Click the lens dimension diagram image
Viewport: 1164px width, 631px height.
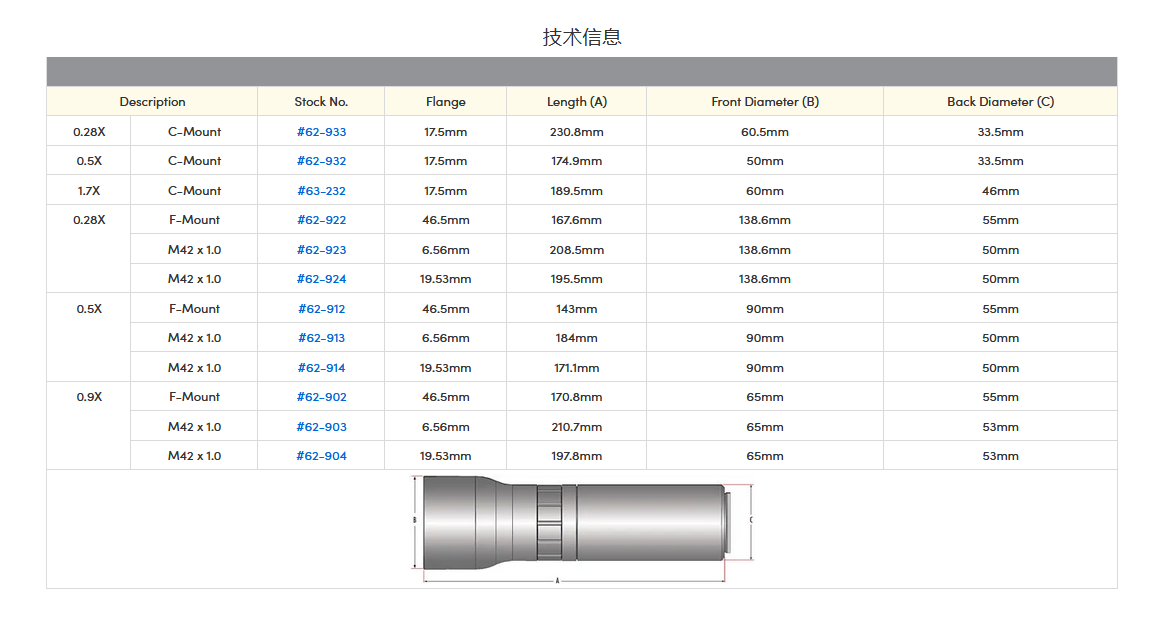(582, 529)
